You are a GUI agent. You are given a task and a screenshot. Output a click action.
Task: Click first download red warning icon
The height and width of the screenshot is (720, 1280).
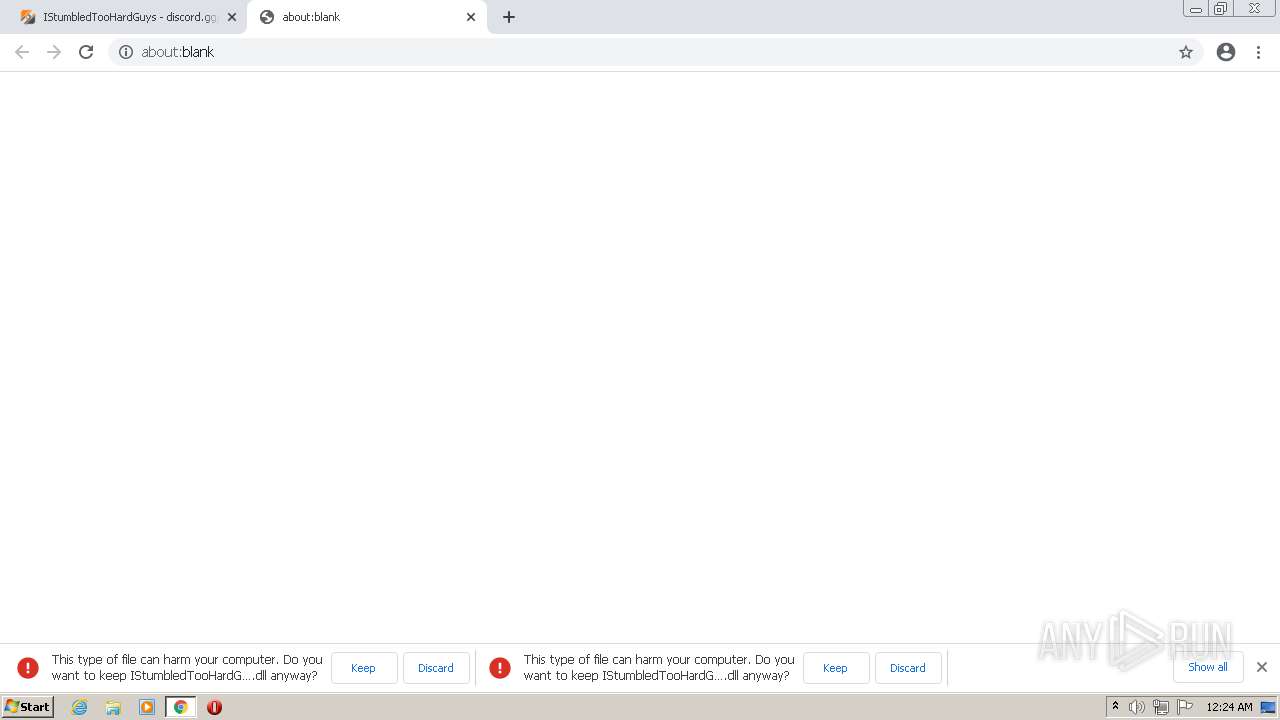pos(28,668)
